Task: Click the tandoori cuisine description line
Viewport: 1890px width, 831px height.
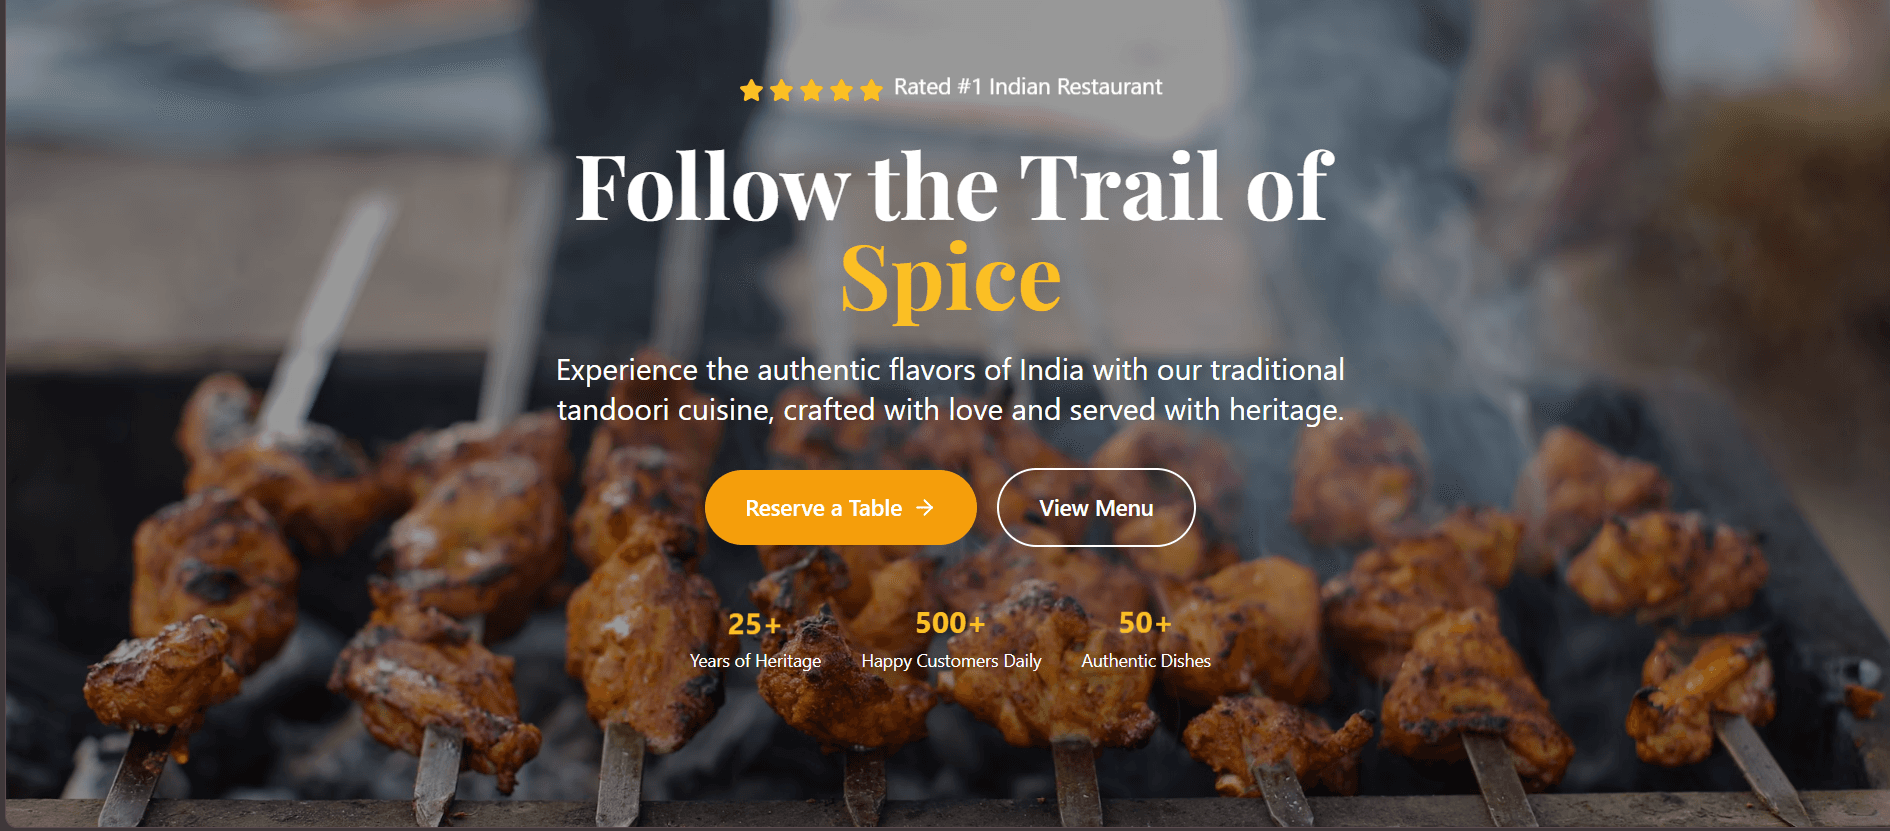Action: pyautogui.click(x=950, y=410)
